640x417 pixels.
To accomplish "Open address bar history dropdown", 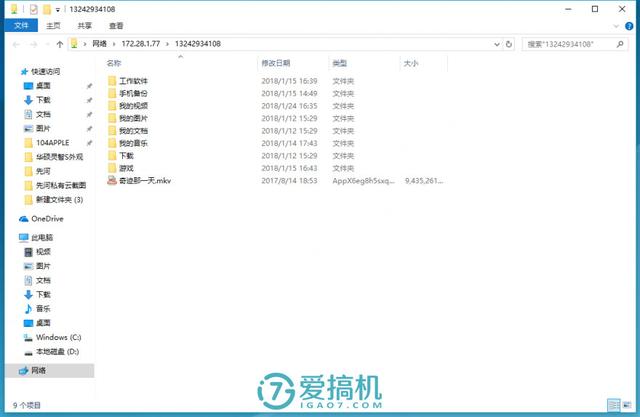I will pos(497,44).
